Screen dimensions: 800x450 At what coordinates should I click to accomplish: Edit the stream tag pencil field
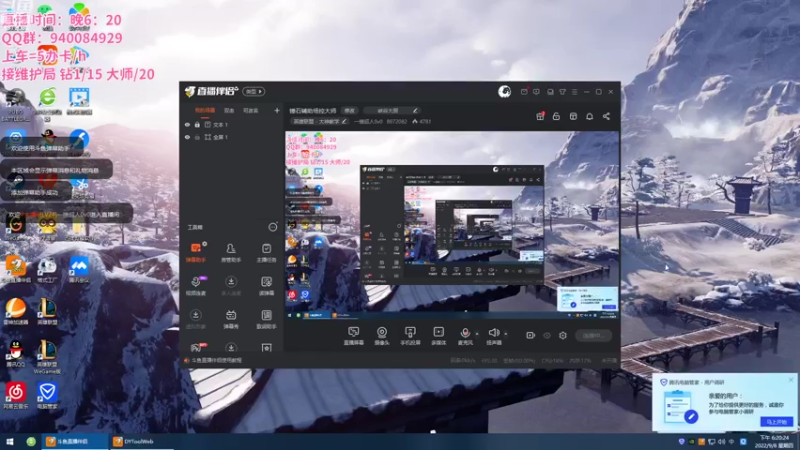pyautogui.click(x=391, y=111)
